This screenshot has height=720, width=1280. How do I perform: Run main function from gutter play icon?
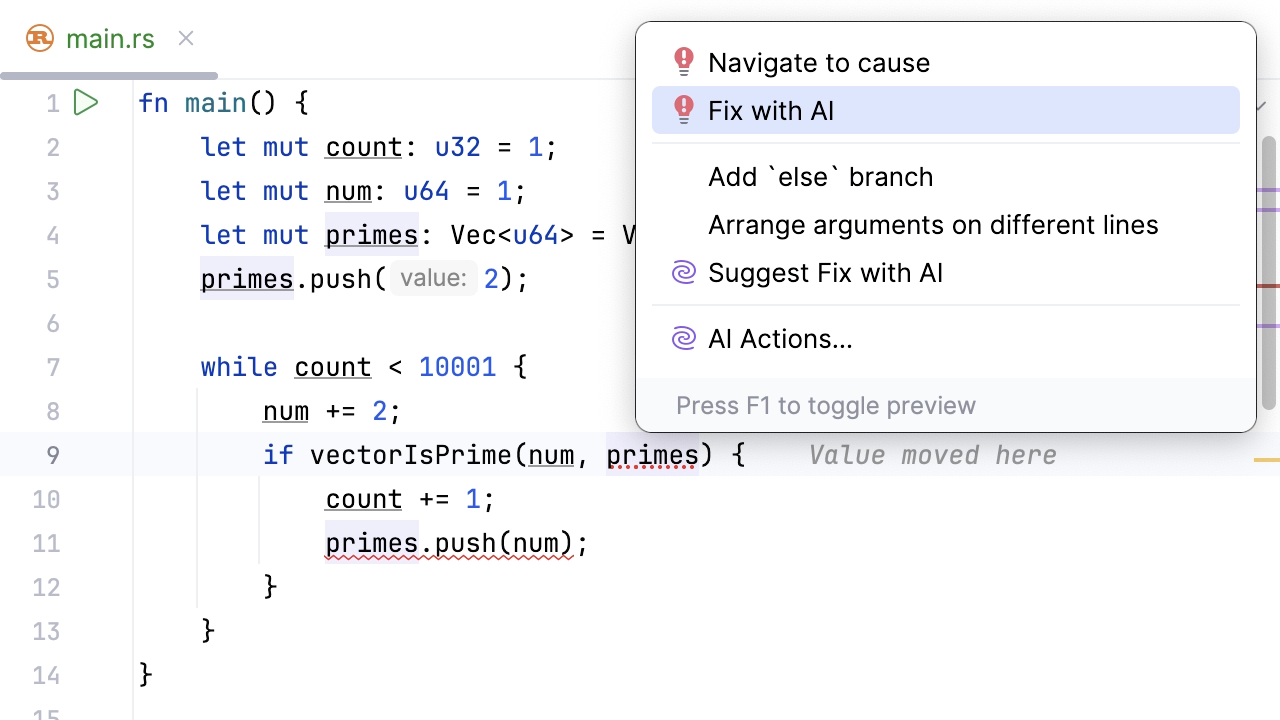click(86, 103)
